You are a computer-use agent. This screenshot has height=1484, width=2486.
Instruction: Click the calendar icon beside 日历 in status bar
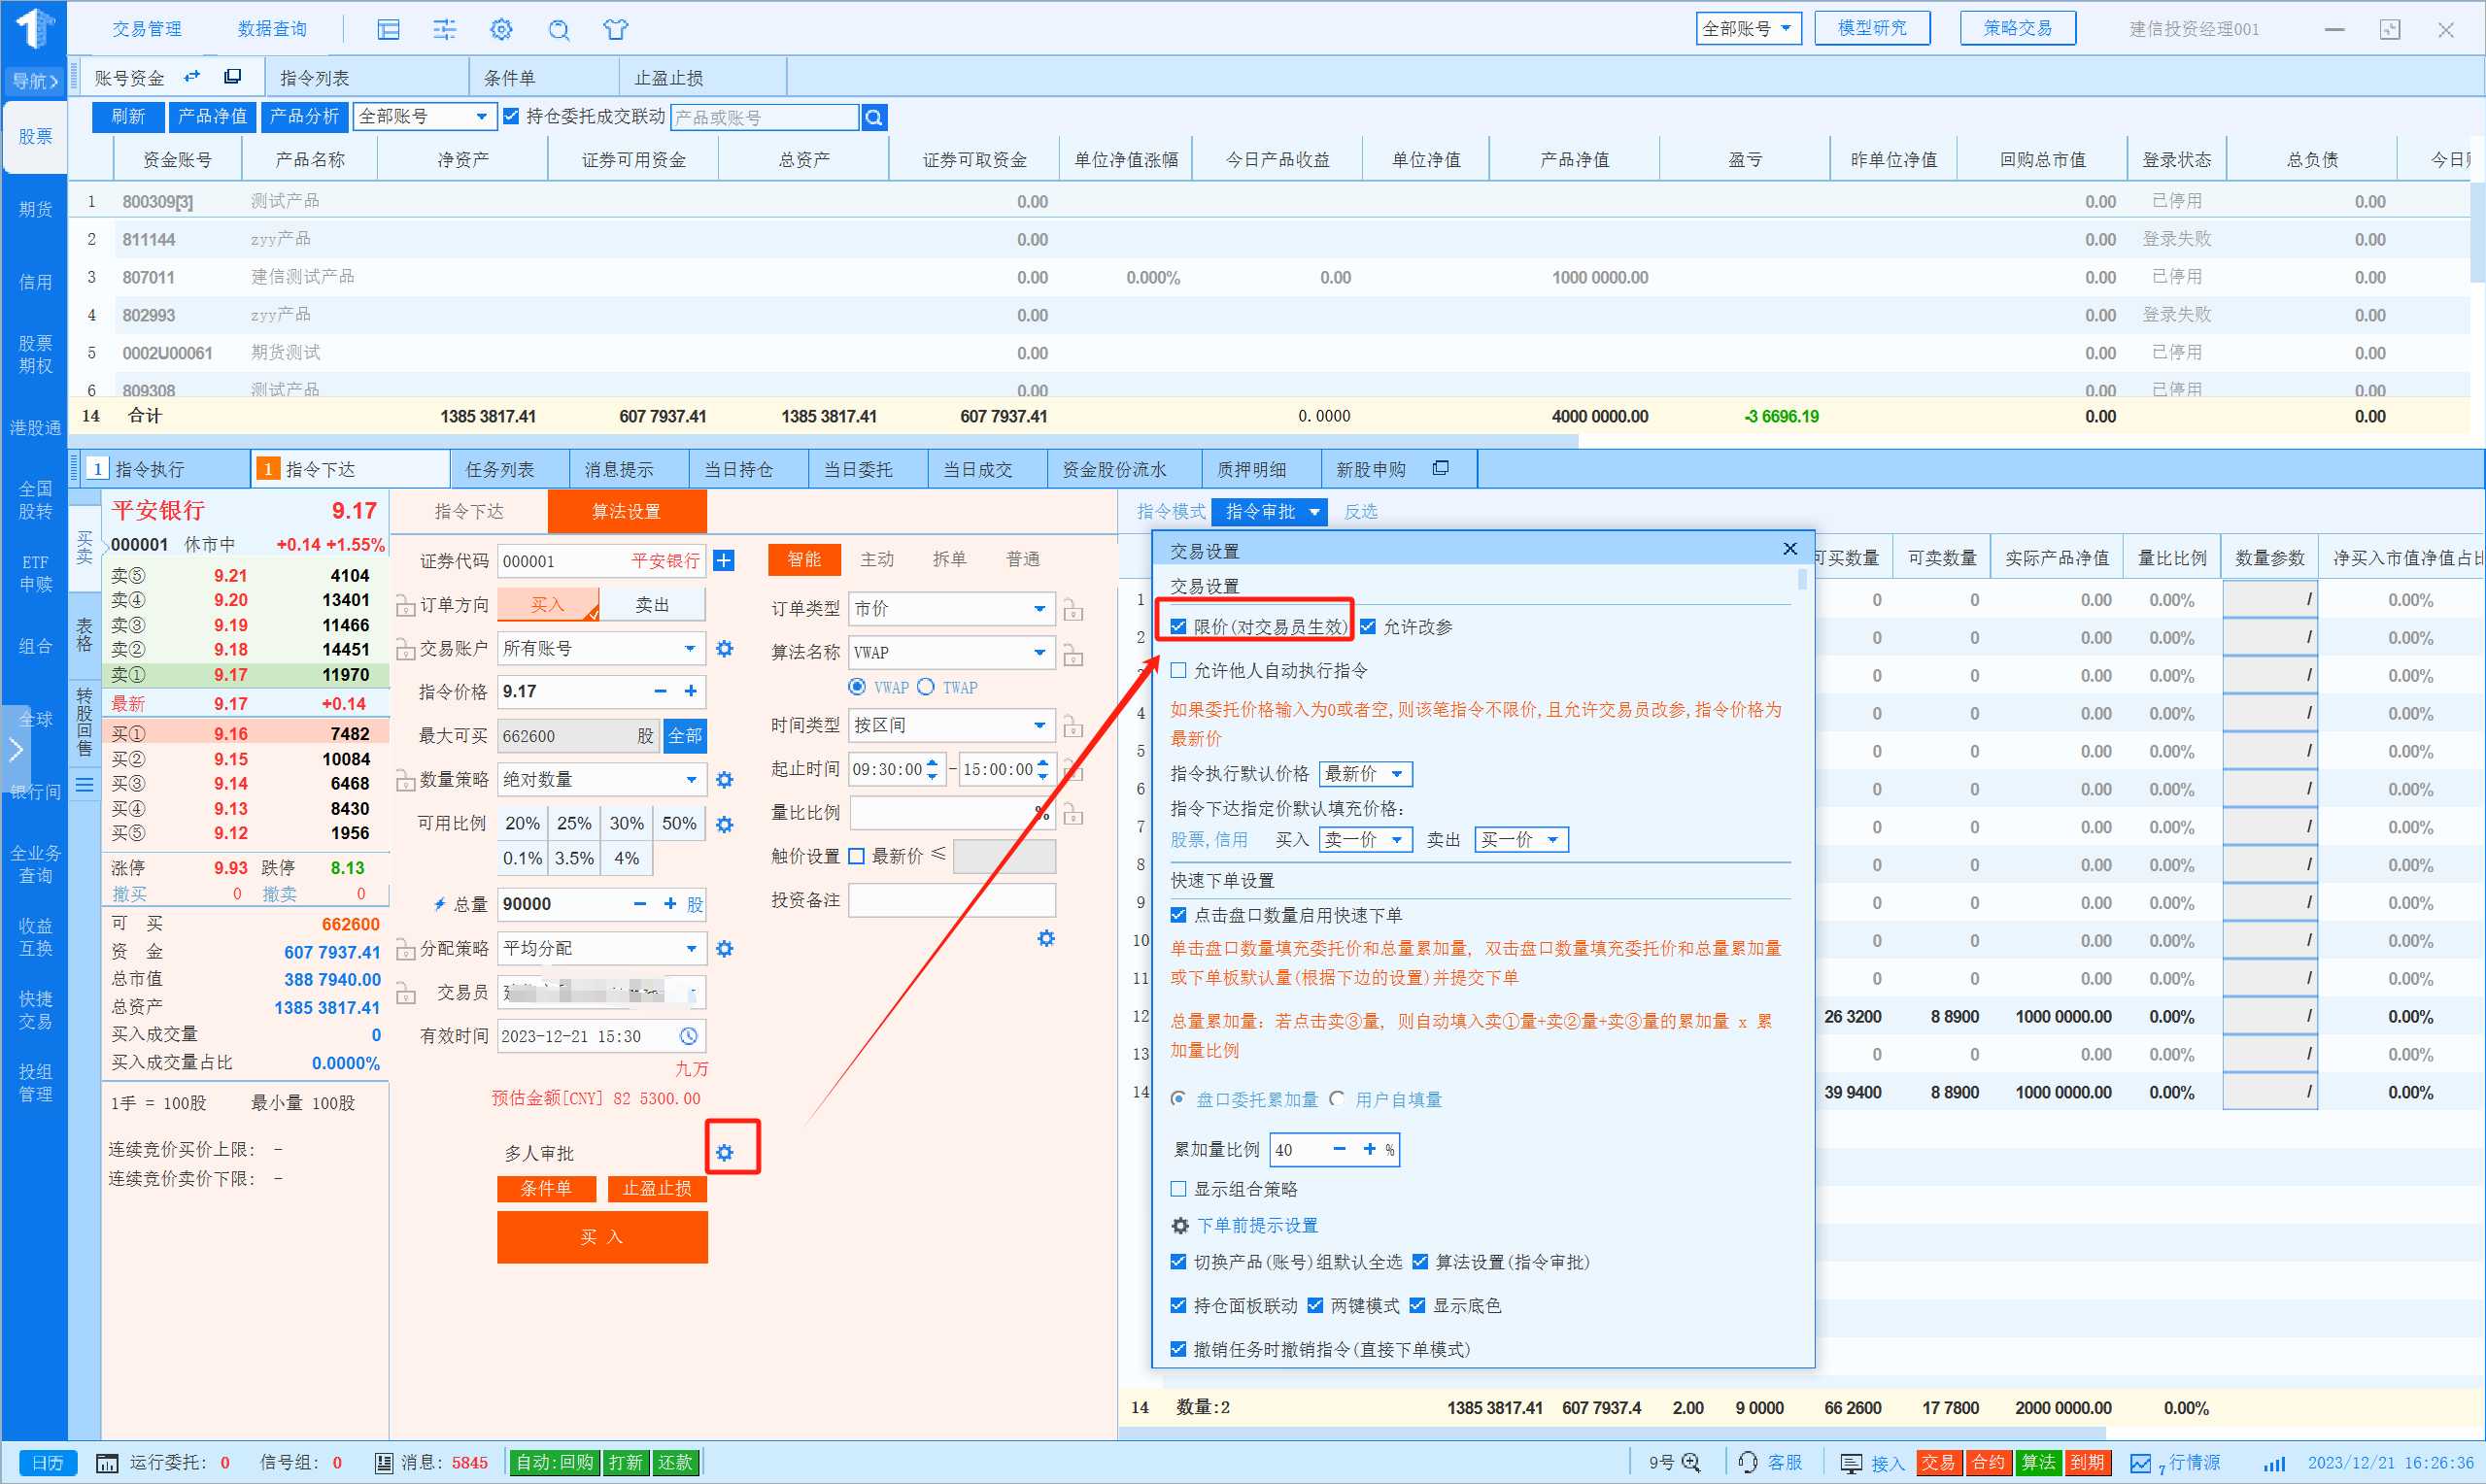tap(106, 1463)
